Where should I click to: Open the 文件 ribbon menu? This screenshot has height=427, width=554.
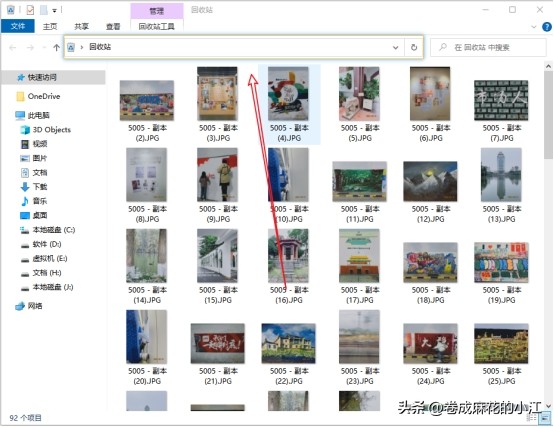click(x=18, y=26)
